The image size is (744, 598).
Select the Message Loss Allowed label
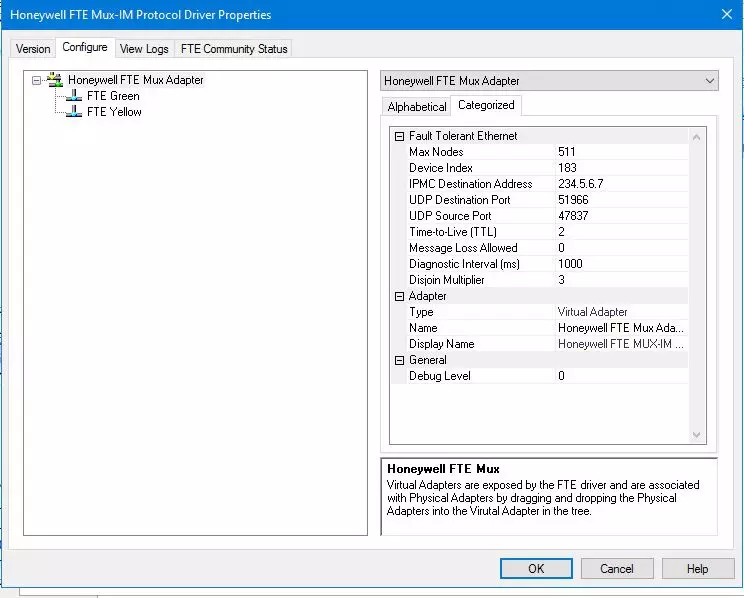(x=463, y=248)
